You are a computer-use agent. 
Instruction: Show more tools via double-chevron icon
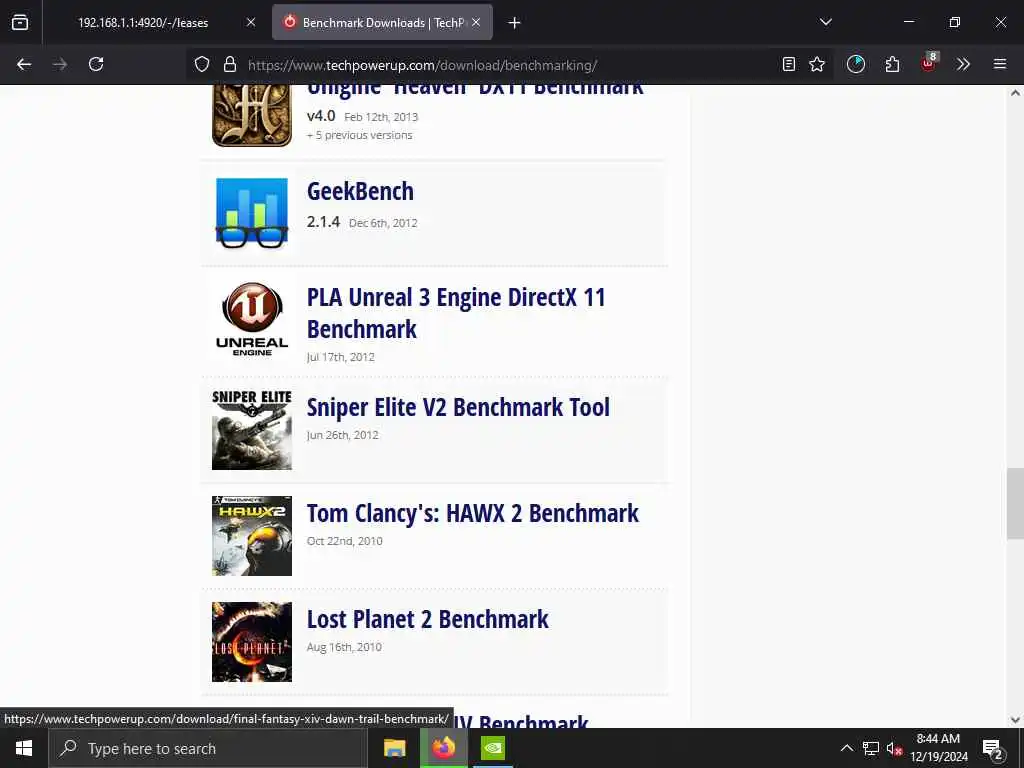click(x=963, y=64)
